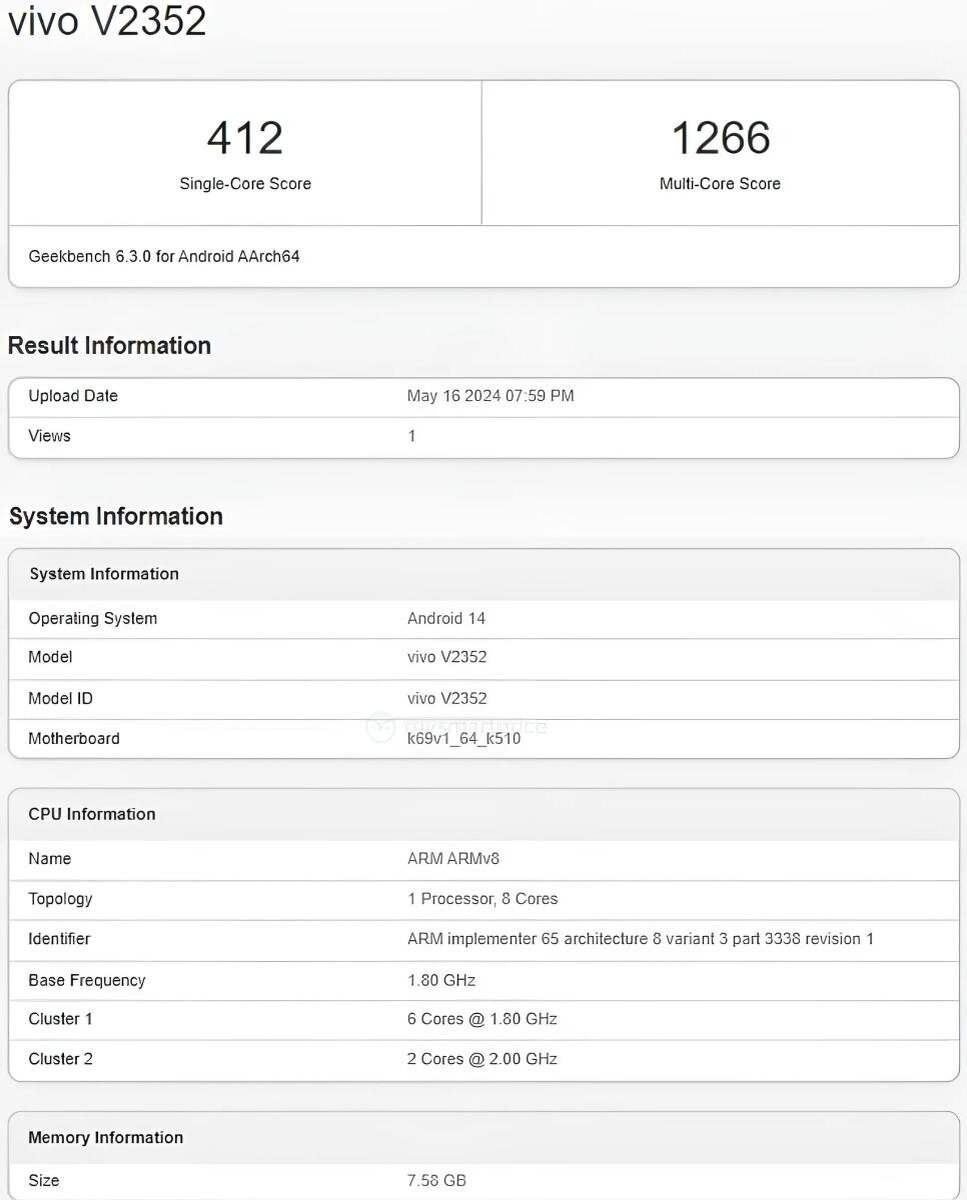The height and width of the screenshot is (1200, 967).
Task: Select the 6 Cores @ 1.80 GHz value
Action: point(482,1019)
